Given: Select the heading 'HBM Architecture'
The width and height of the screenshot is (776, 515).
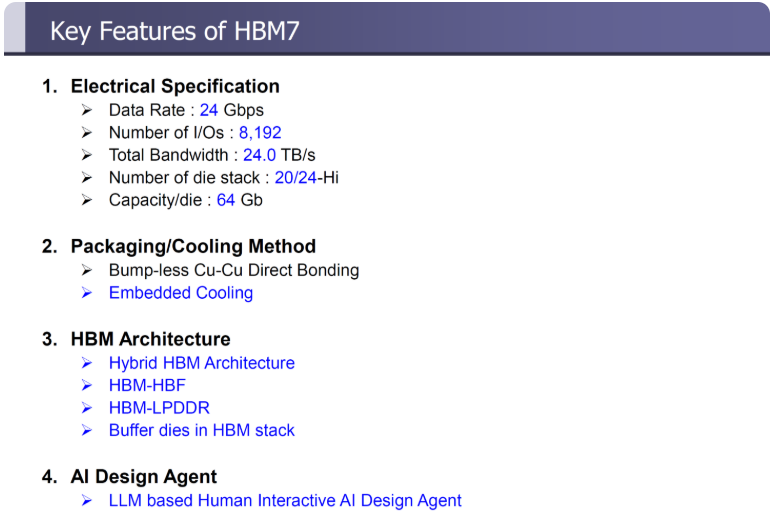Looking at the screenshot, I should click(150, 339).
